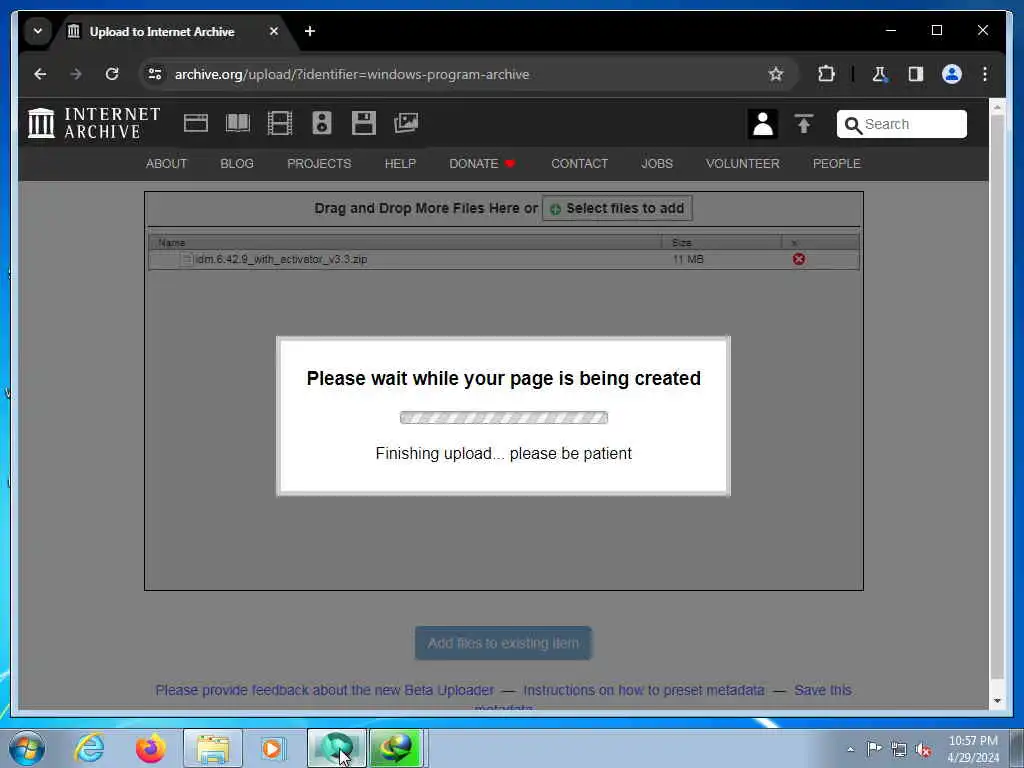Open Windows Media Player taskbar icon

pos(274,748)
